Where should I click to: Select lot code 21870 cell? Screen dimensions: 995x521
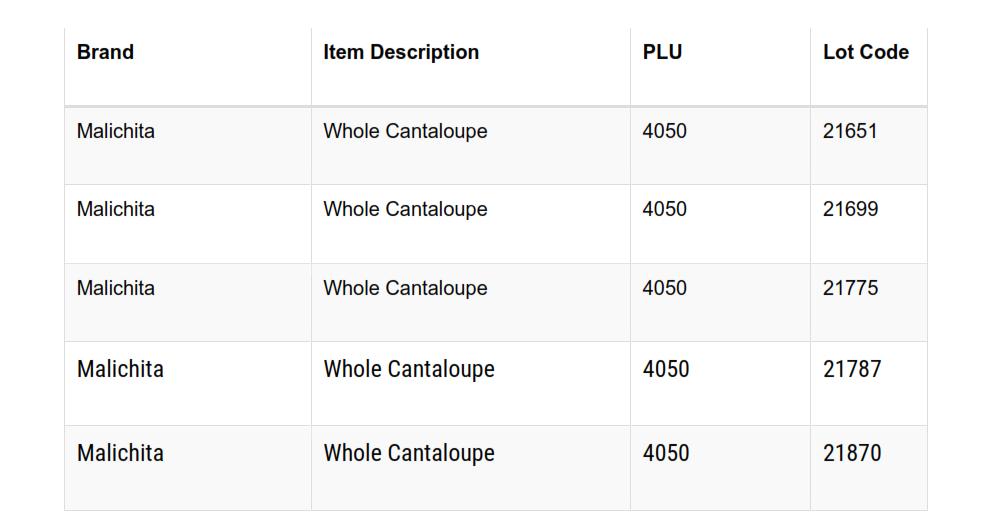coord(852,453)
